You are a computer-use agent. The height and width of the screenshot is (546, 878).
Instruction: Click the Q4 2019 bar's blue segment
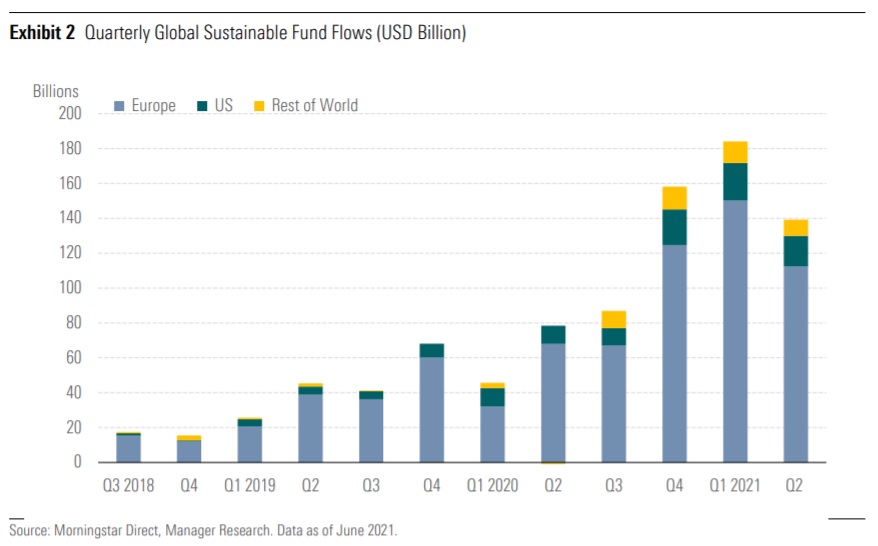click(x=432, y=409)
